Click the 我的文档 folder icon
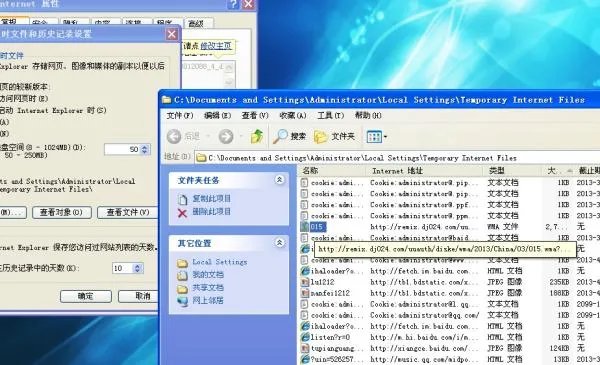The width and height of the screenshot is (600, 365). tap(182, 275)
